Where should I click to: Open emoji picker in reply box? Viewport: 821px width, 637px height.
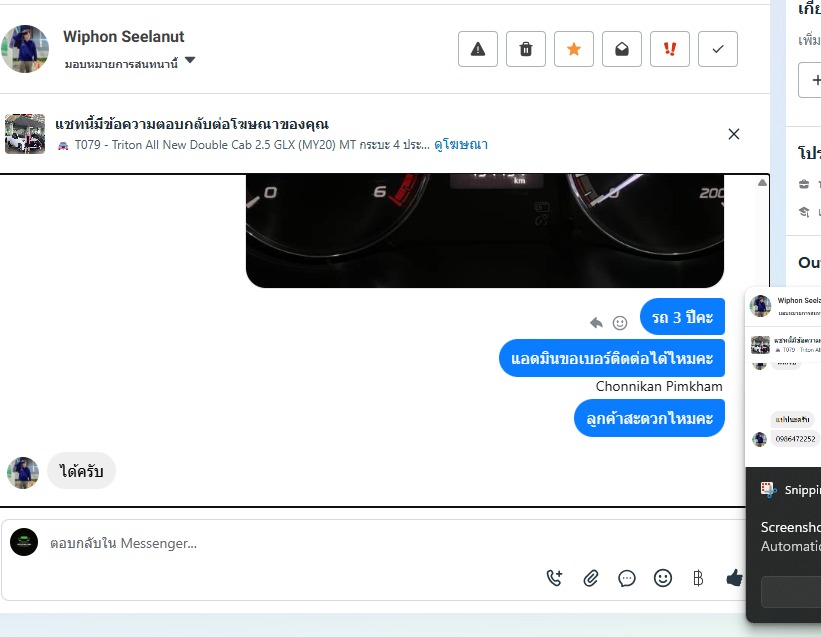(663, 578)
